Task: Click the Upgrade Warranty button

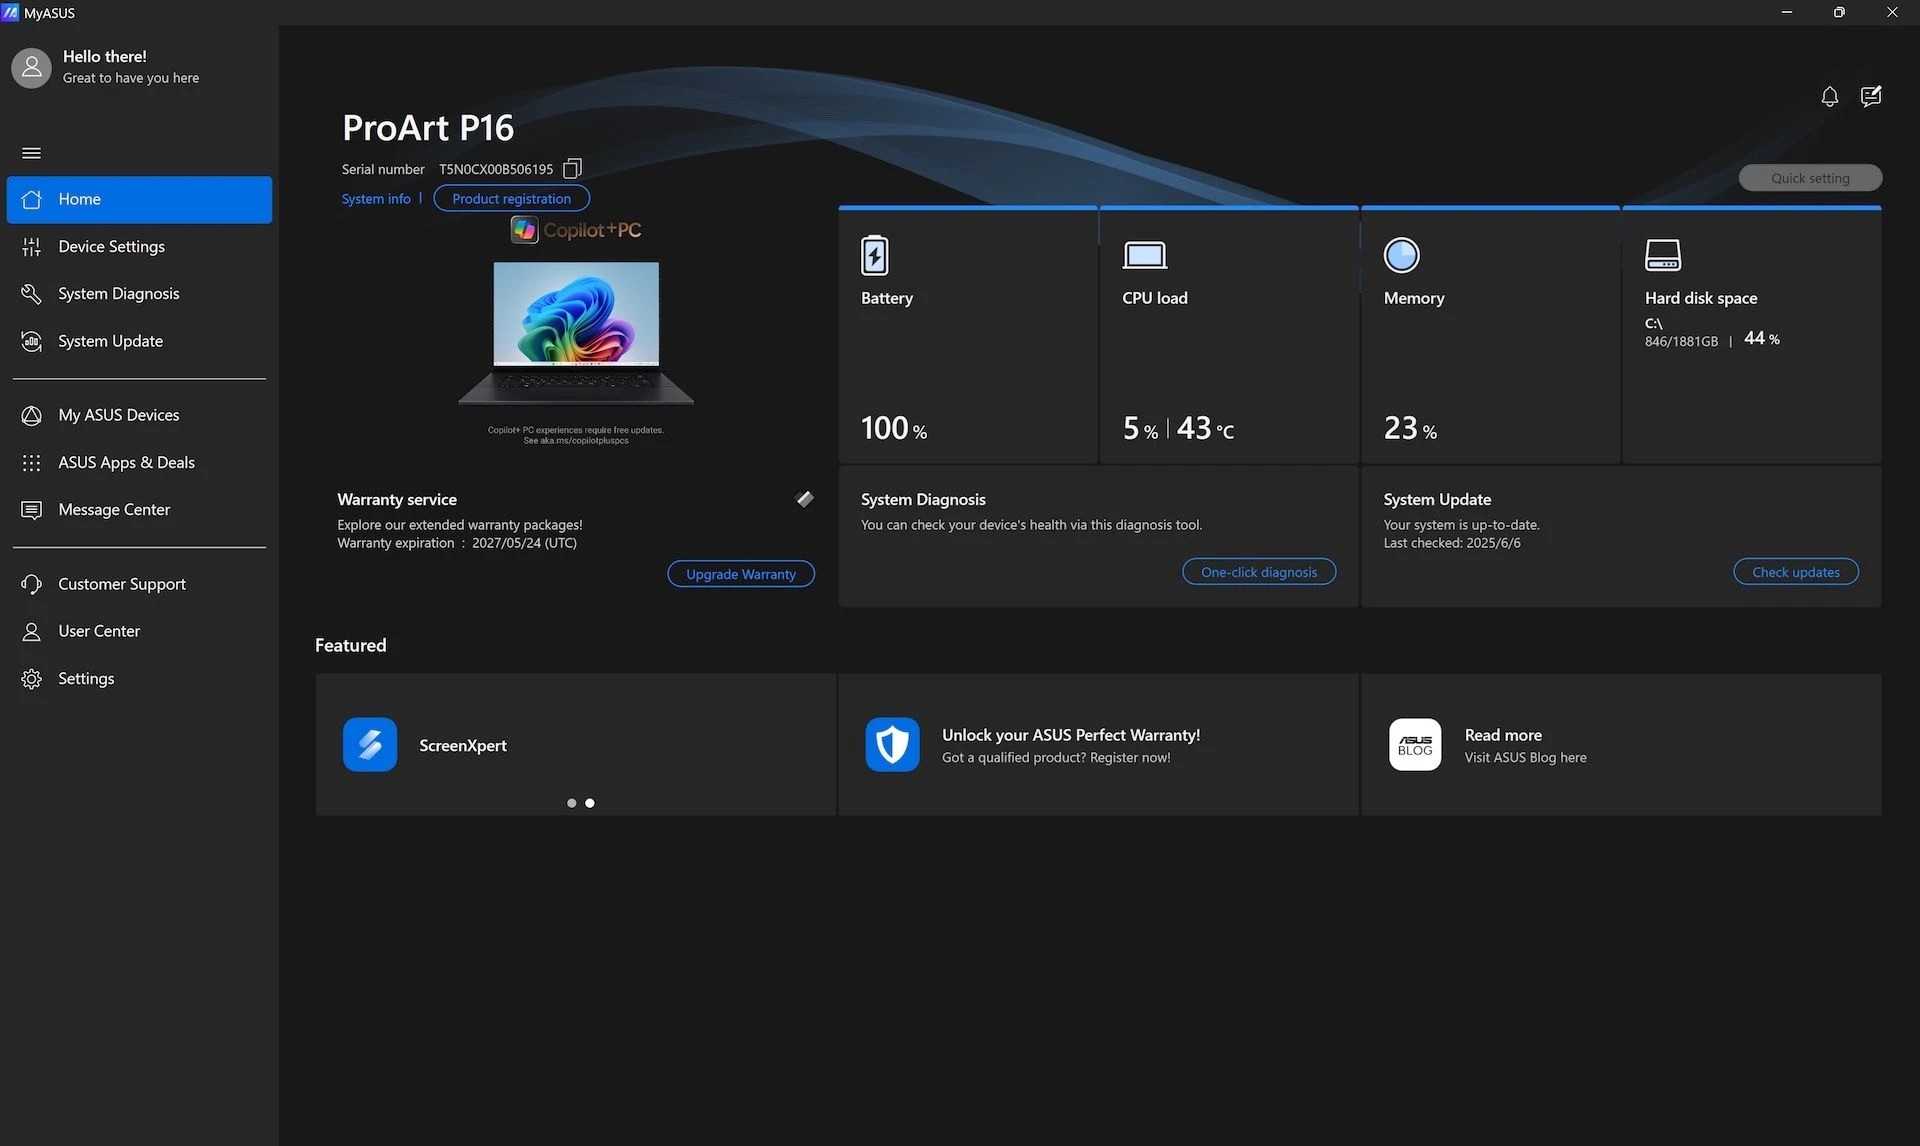Action: tap(740, 574)
